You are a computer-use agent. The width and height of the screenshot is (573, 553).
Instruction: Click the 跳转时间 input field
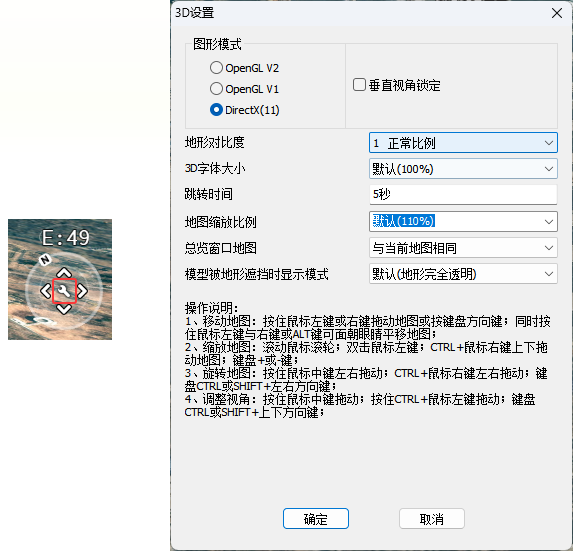463,194
